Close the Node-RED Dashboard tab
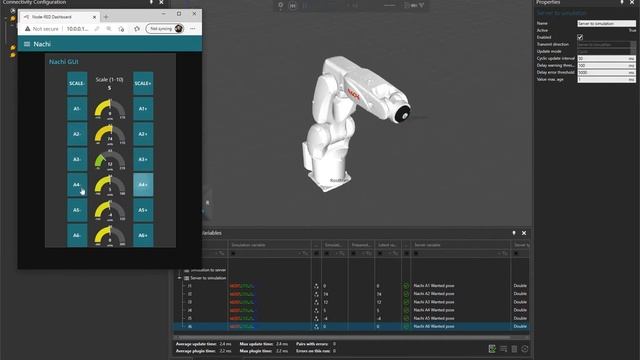This screenshot has height=360, width=640. (94, 17)
